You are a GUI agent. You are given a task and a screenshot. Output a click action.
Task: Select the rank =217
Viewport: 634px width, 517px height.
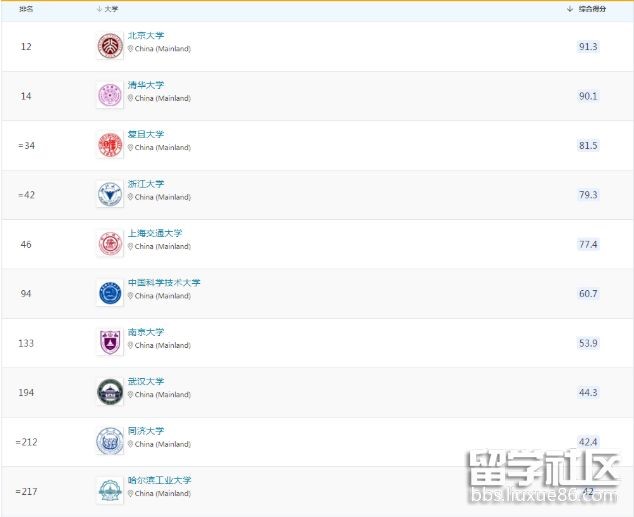pos(26,492)
